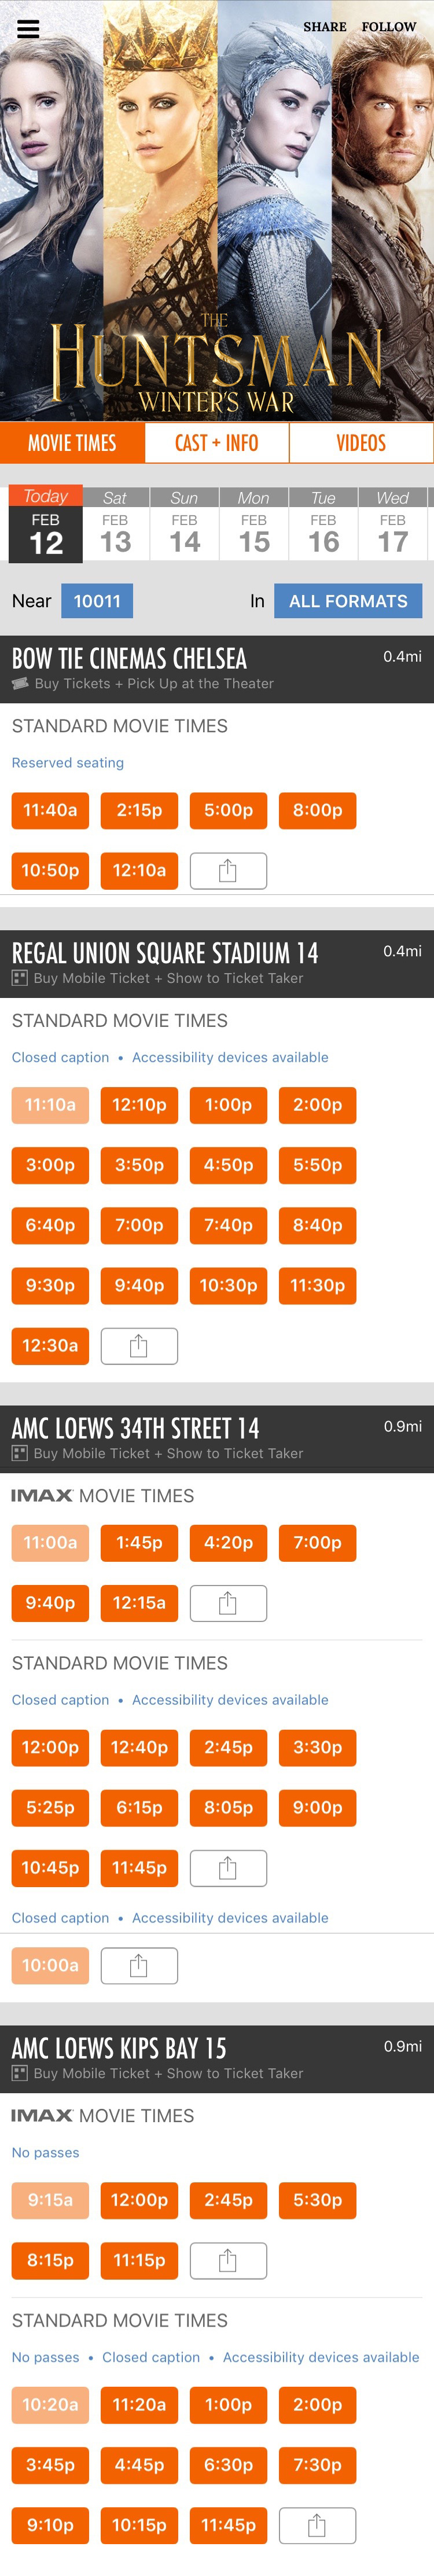Switch to the CAST + INFO tab
Image resolution: width=434 pixels, height=2576 pixels.
pyautogui.click(x=217, y=443)
